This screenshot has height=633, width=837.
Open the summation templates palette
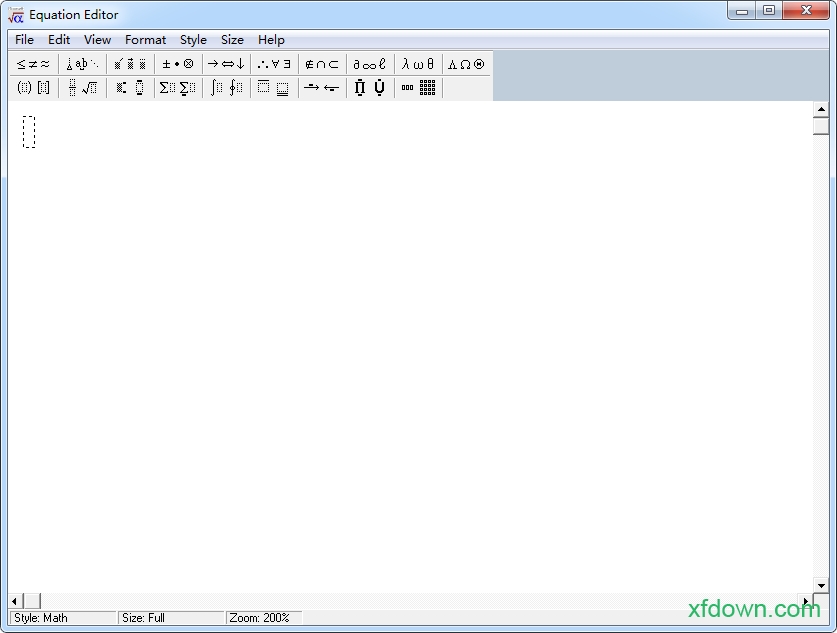[178, 88]
